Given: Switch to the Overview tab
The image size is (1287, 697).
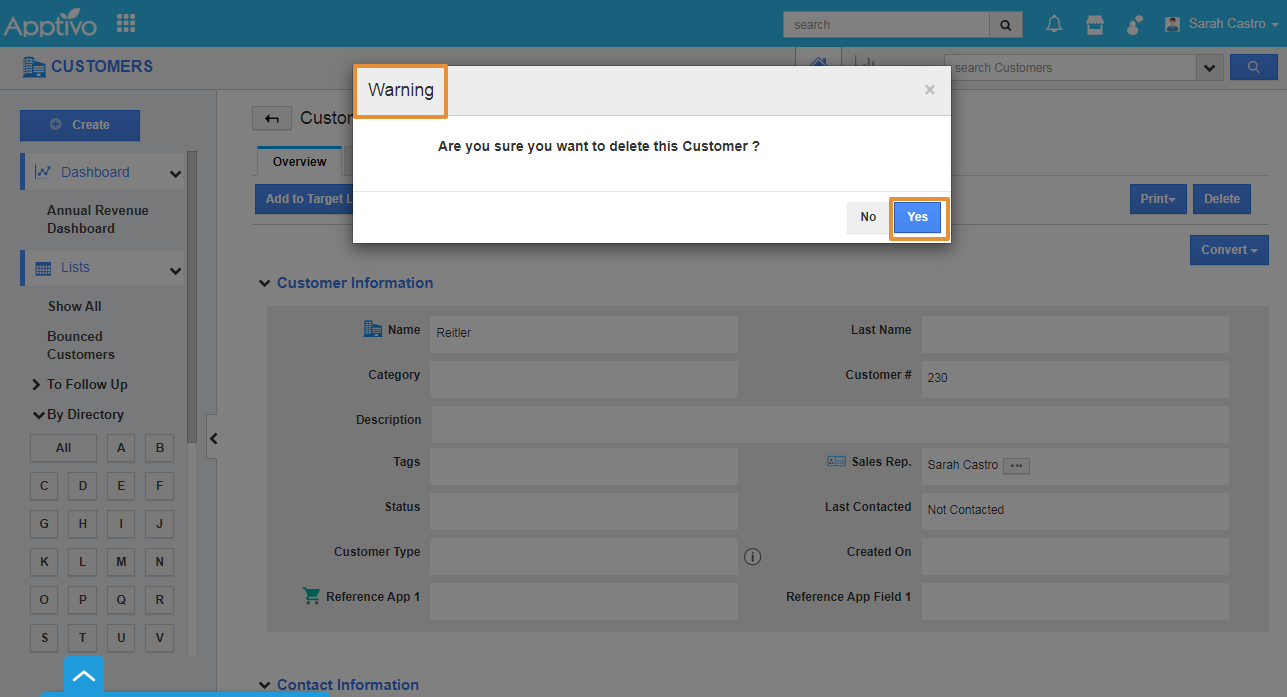Looking at the screenshot, I should coord(299,162).
